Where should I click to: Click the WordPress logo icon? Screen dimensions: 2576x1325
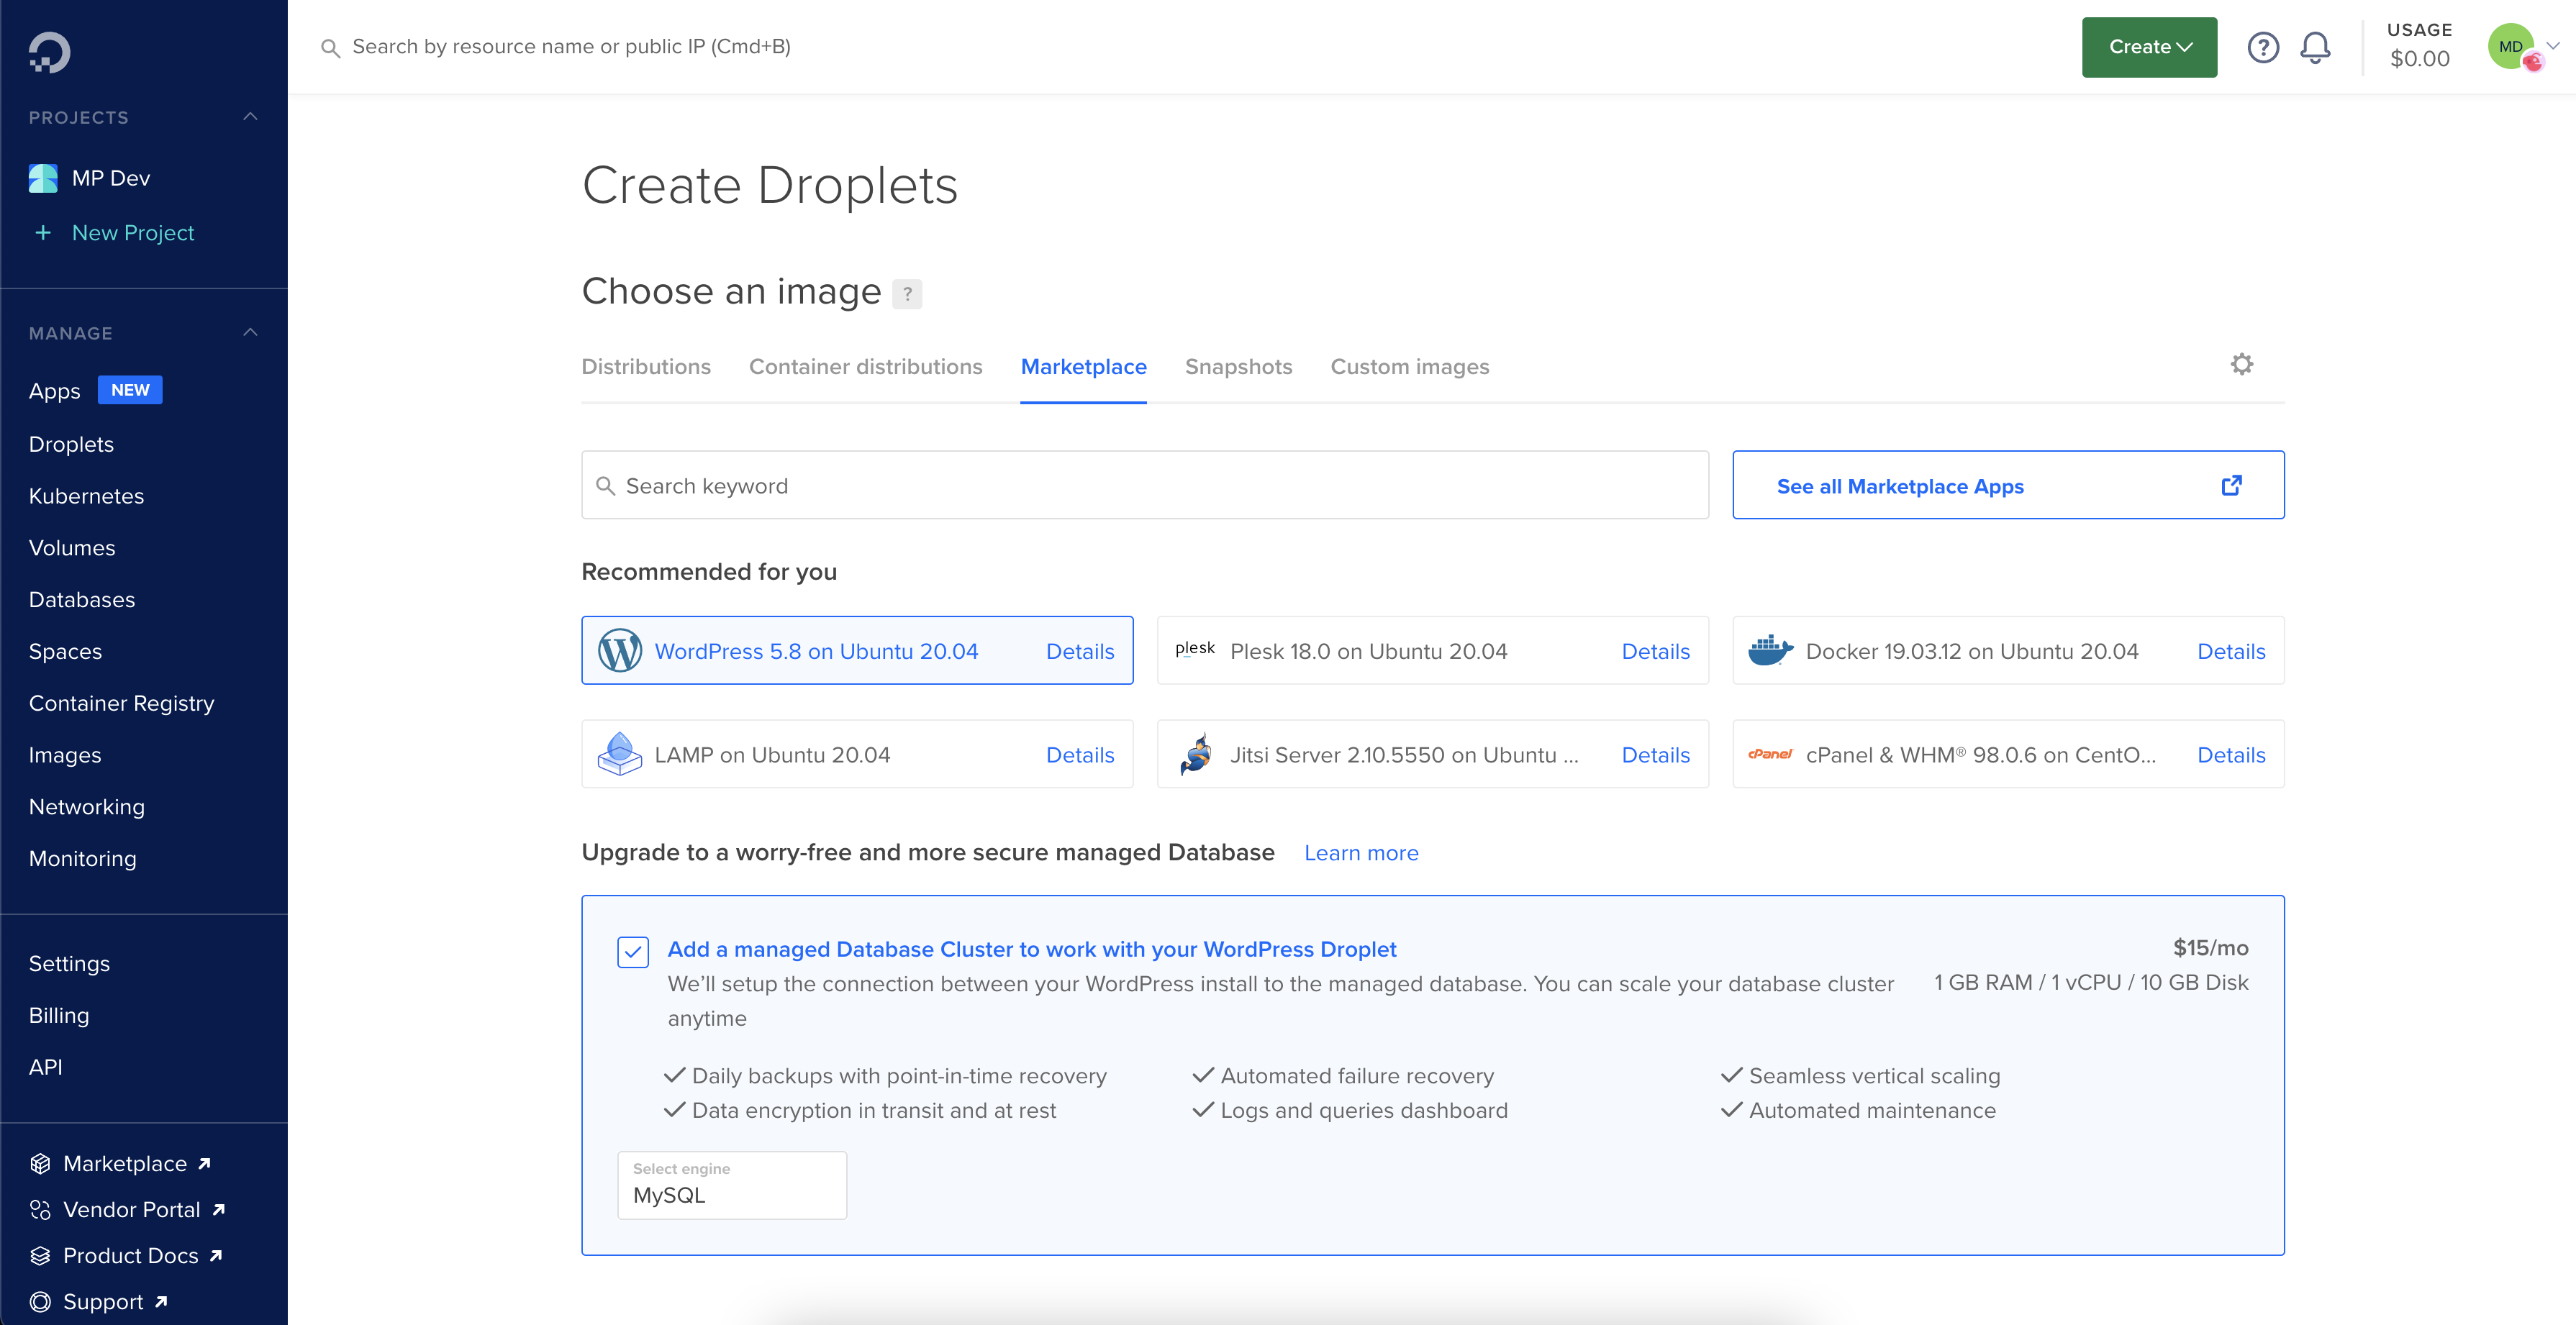pyautogui.click(x=620, y=651)
